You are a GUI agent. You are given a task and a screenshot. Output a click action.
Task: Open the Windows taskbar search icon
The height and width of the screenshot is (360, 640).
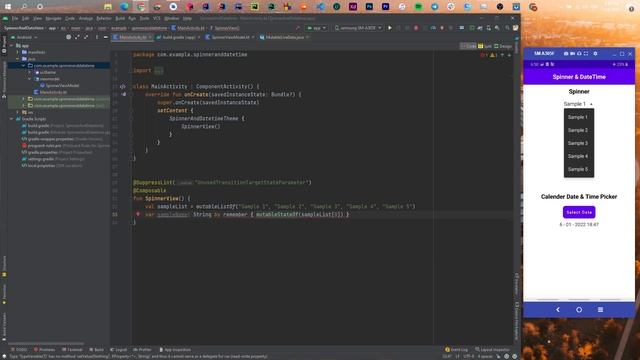24,7
